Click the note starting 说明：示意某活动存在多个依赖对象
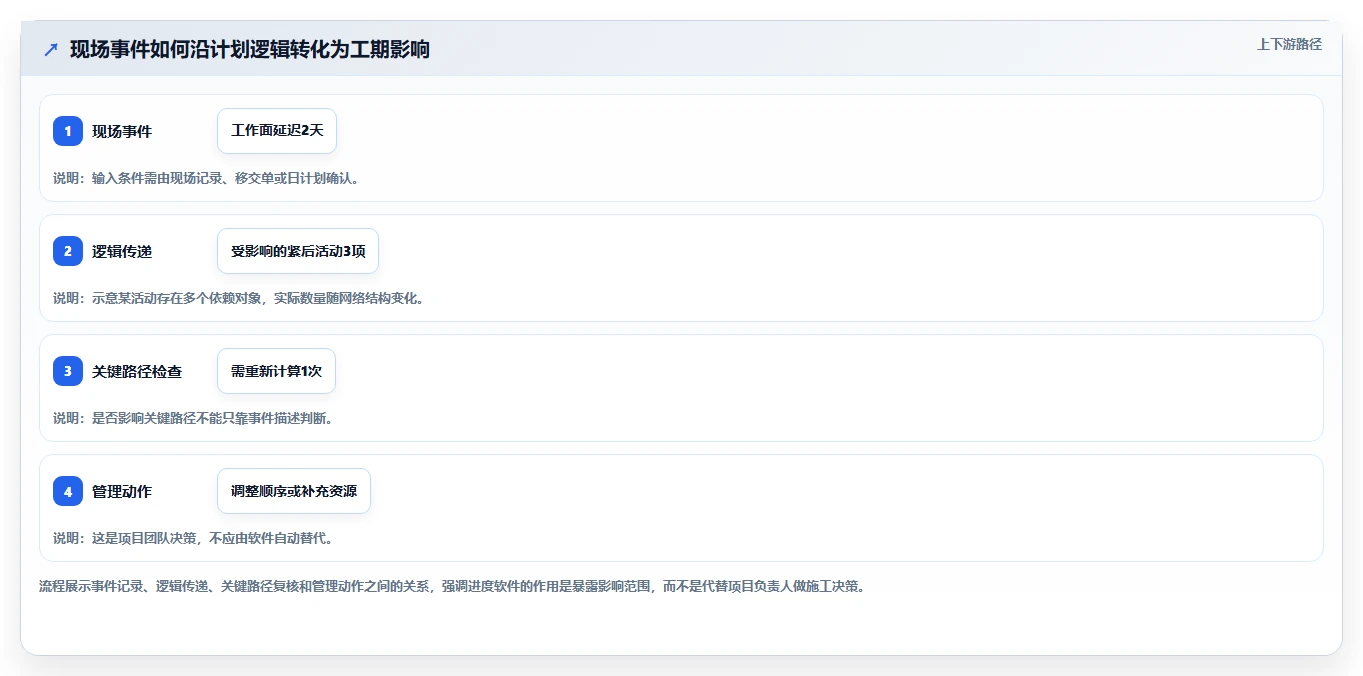The height and width of the screenshot is (676, 1363). pyautogui.click(x=239, y=298)
